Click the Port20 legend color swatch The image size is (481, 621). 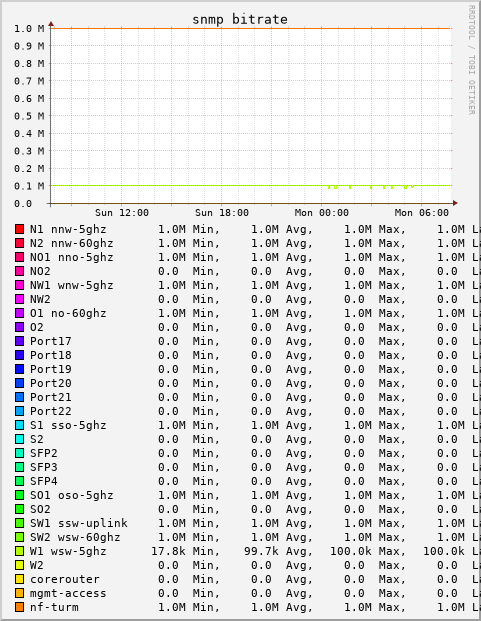point(19,383)
